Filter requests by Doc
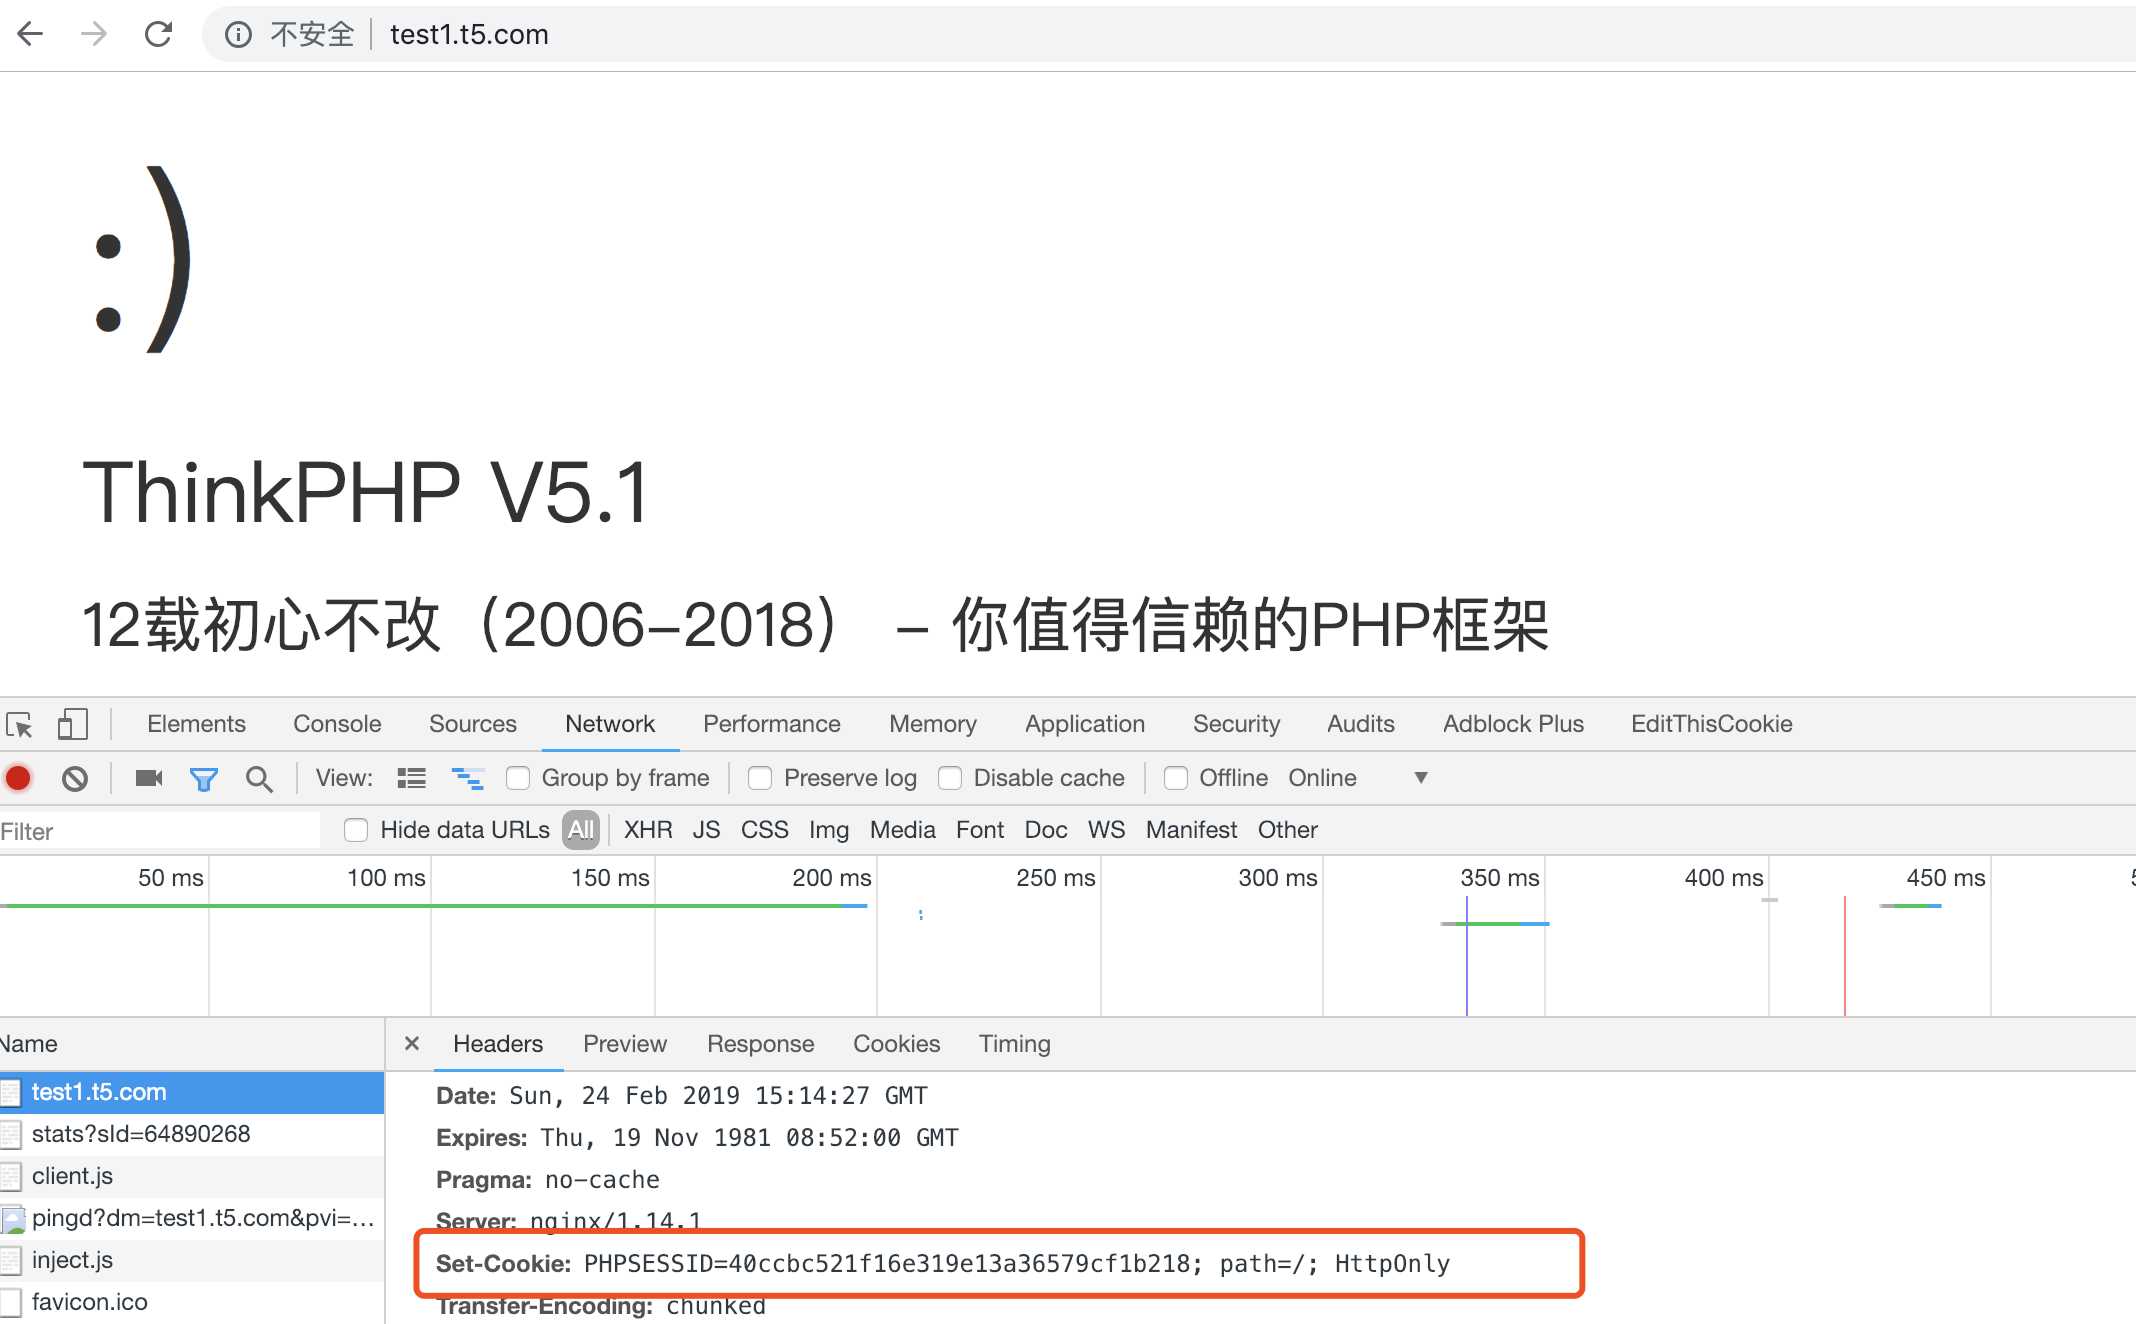The height and width of the screenshot is (1324, 2136). [x=1046, y=830]
